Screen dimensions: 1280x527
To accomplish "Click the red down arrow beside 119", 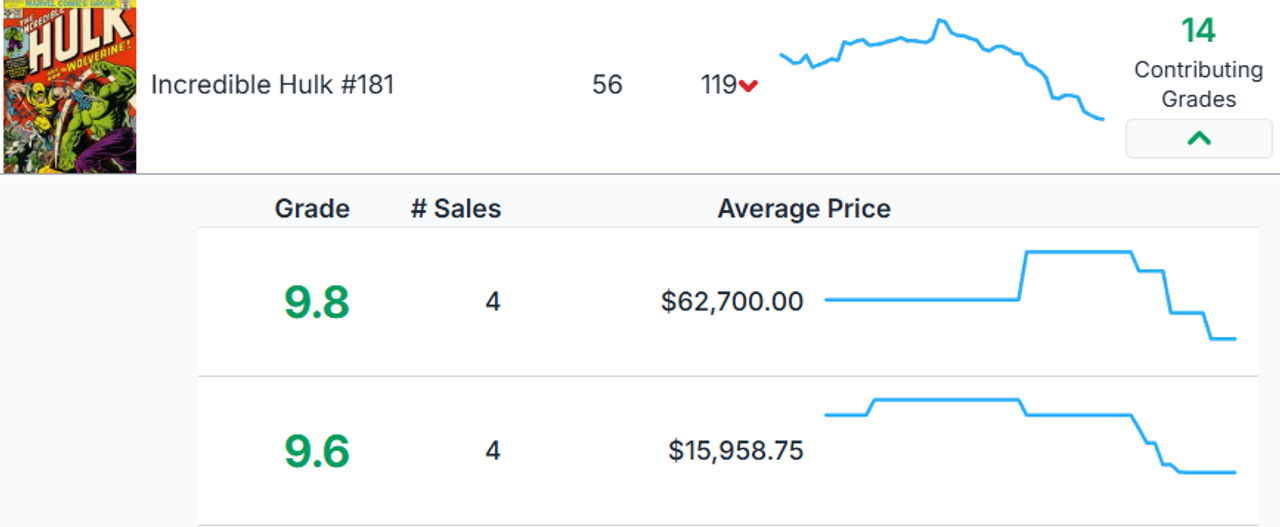I will tap(748, 86).
